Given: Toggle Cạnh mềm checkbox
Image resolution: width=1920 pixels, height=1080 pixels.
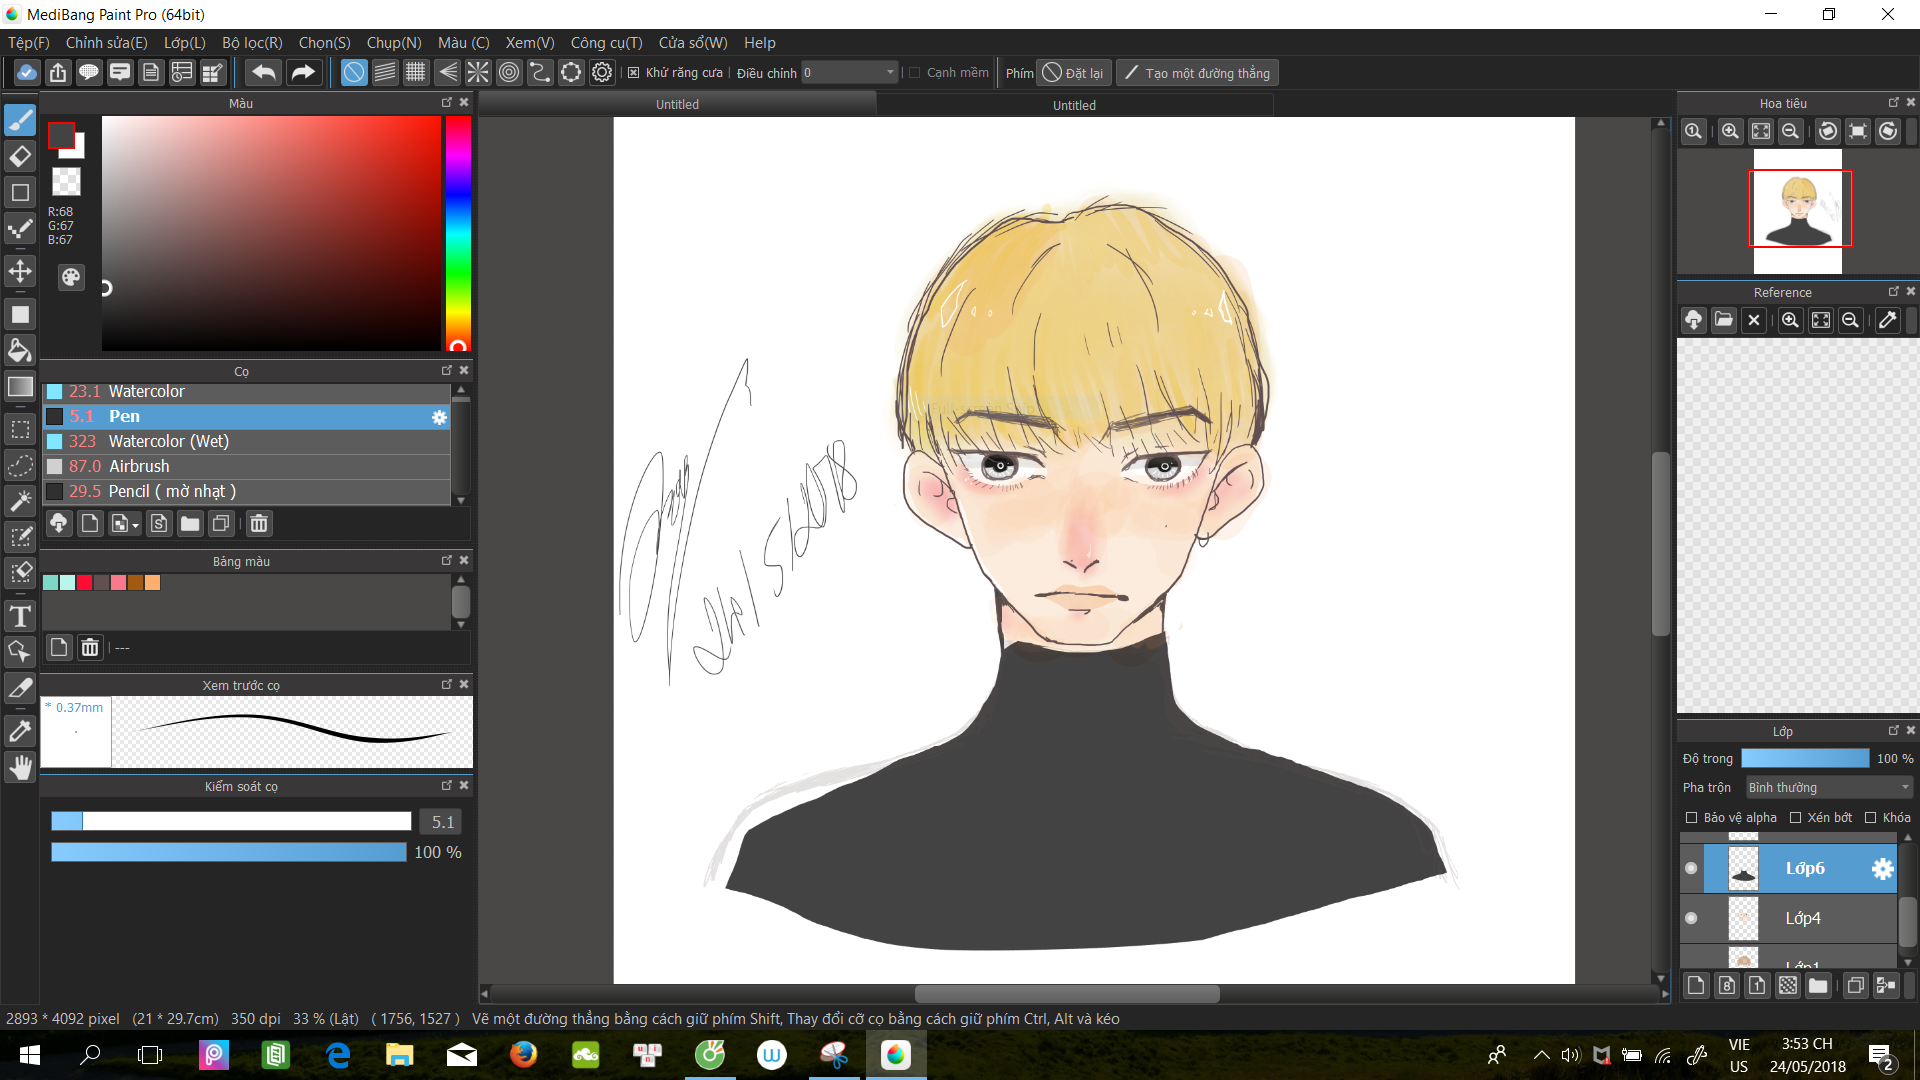Looking at the screenshot, I should click(914, 72).
